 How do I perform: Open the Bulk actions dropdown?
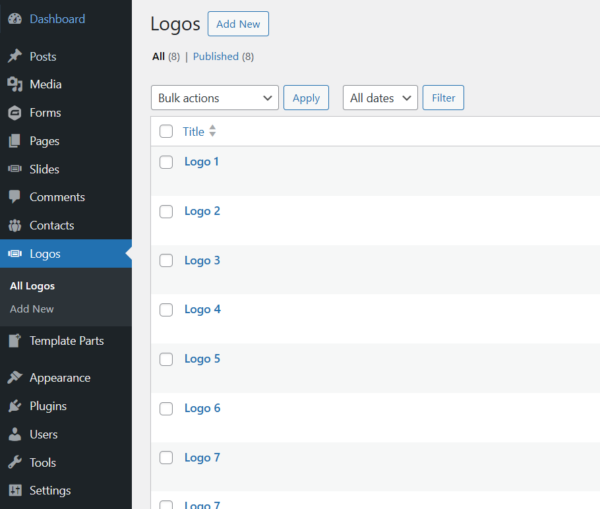click(x=215, y=98)
